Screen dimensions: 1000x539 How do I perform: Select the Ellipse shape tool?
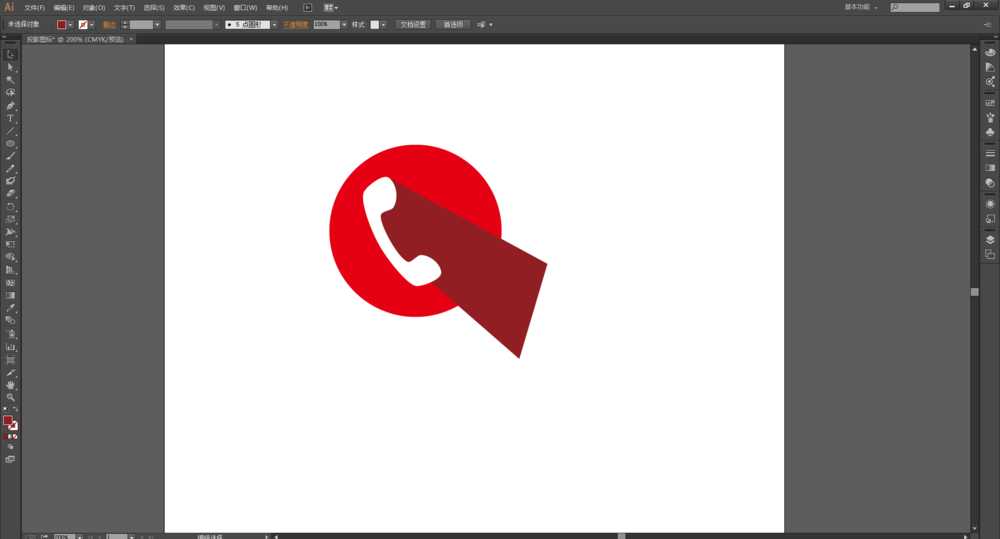coord(11,143)
